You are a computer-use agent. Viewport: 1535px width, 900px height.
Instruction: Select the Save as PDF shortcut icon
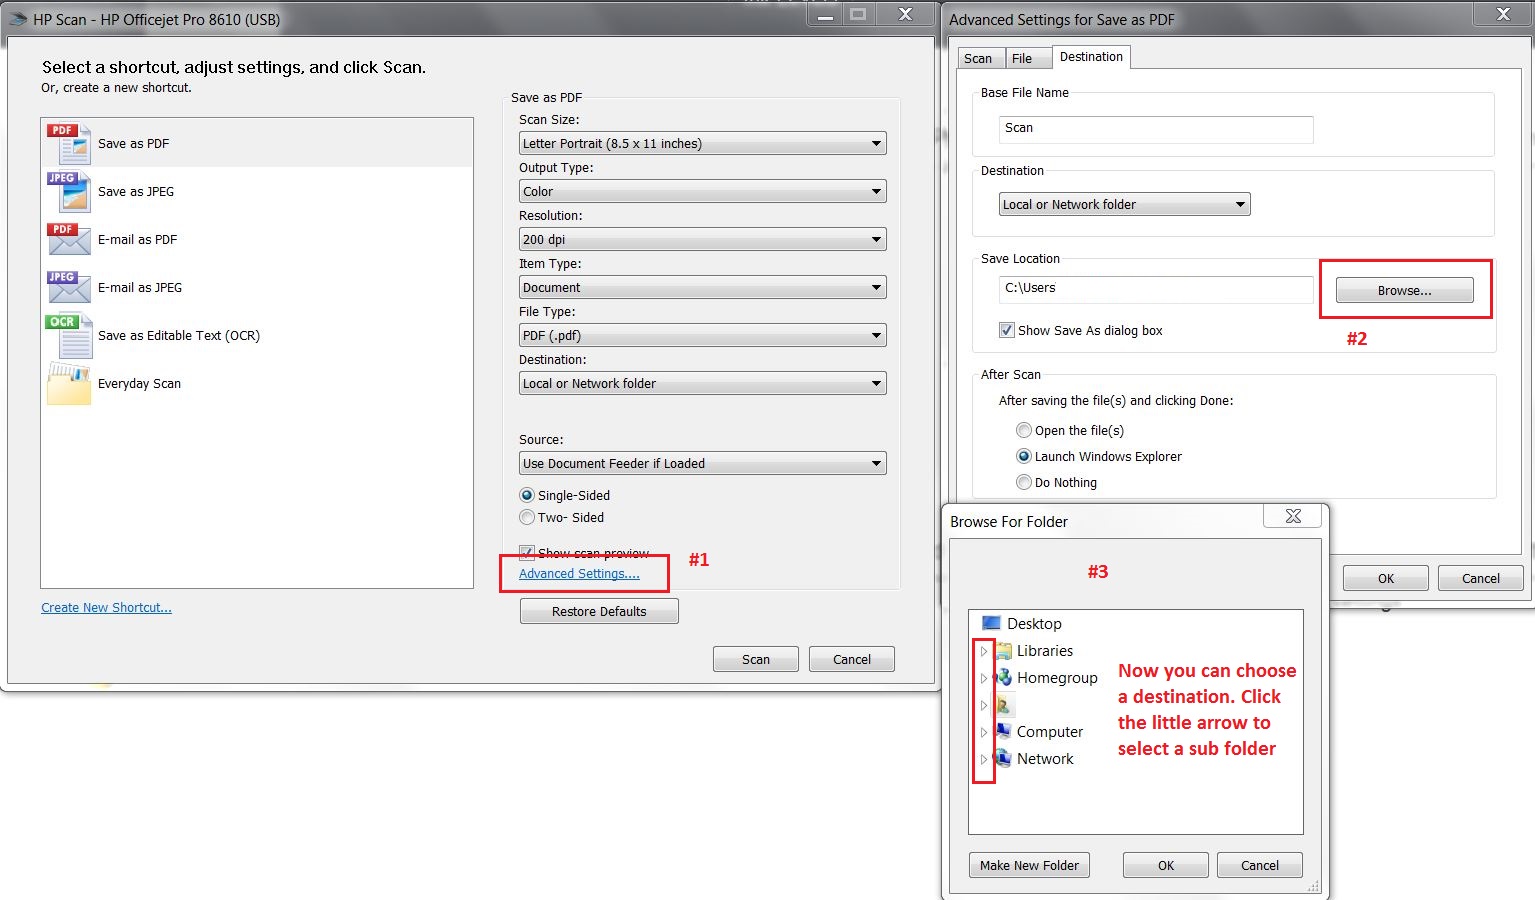pos(67,142)
